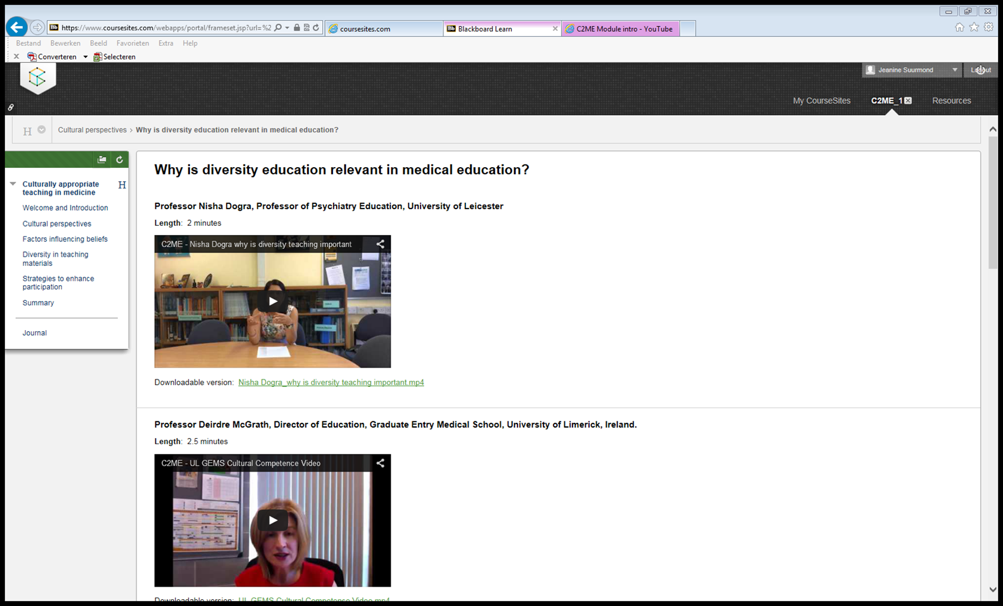This screenshot has height=606, width=1003.
Task: Click share icon on Nisha Dogra video
Action: 380,244
